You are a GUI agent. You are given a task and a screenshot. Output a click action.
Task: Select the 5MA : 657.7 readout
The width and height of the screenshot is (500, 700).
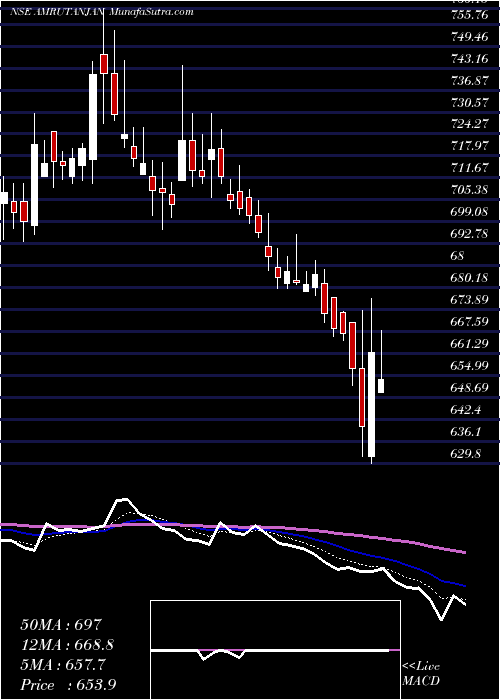click(63, 665)
